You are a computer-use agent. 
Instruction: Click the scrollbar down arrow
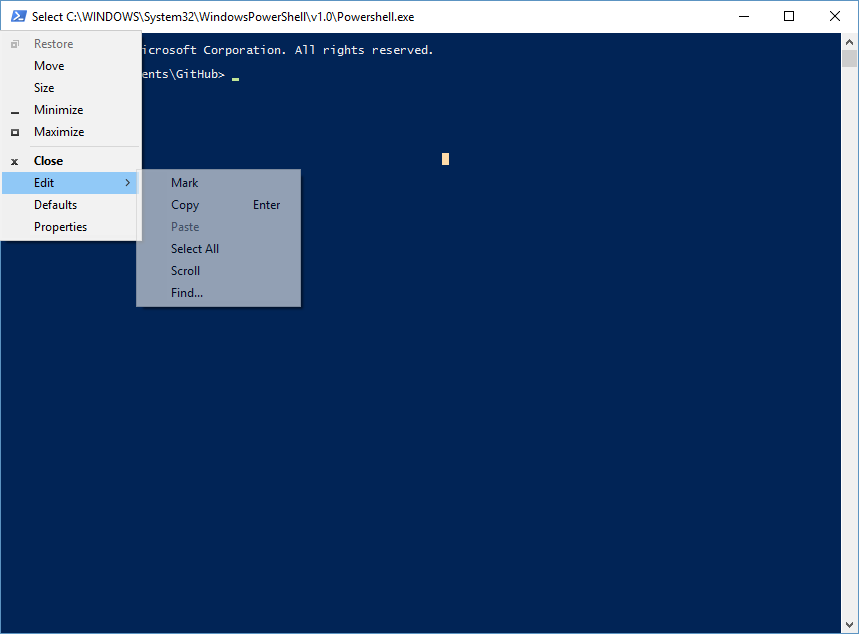pyautogui.click(x=849, y=625)
